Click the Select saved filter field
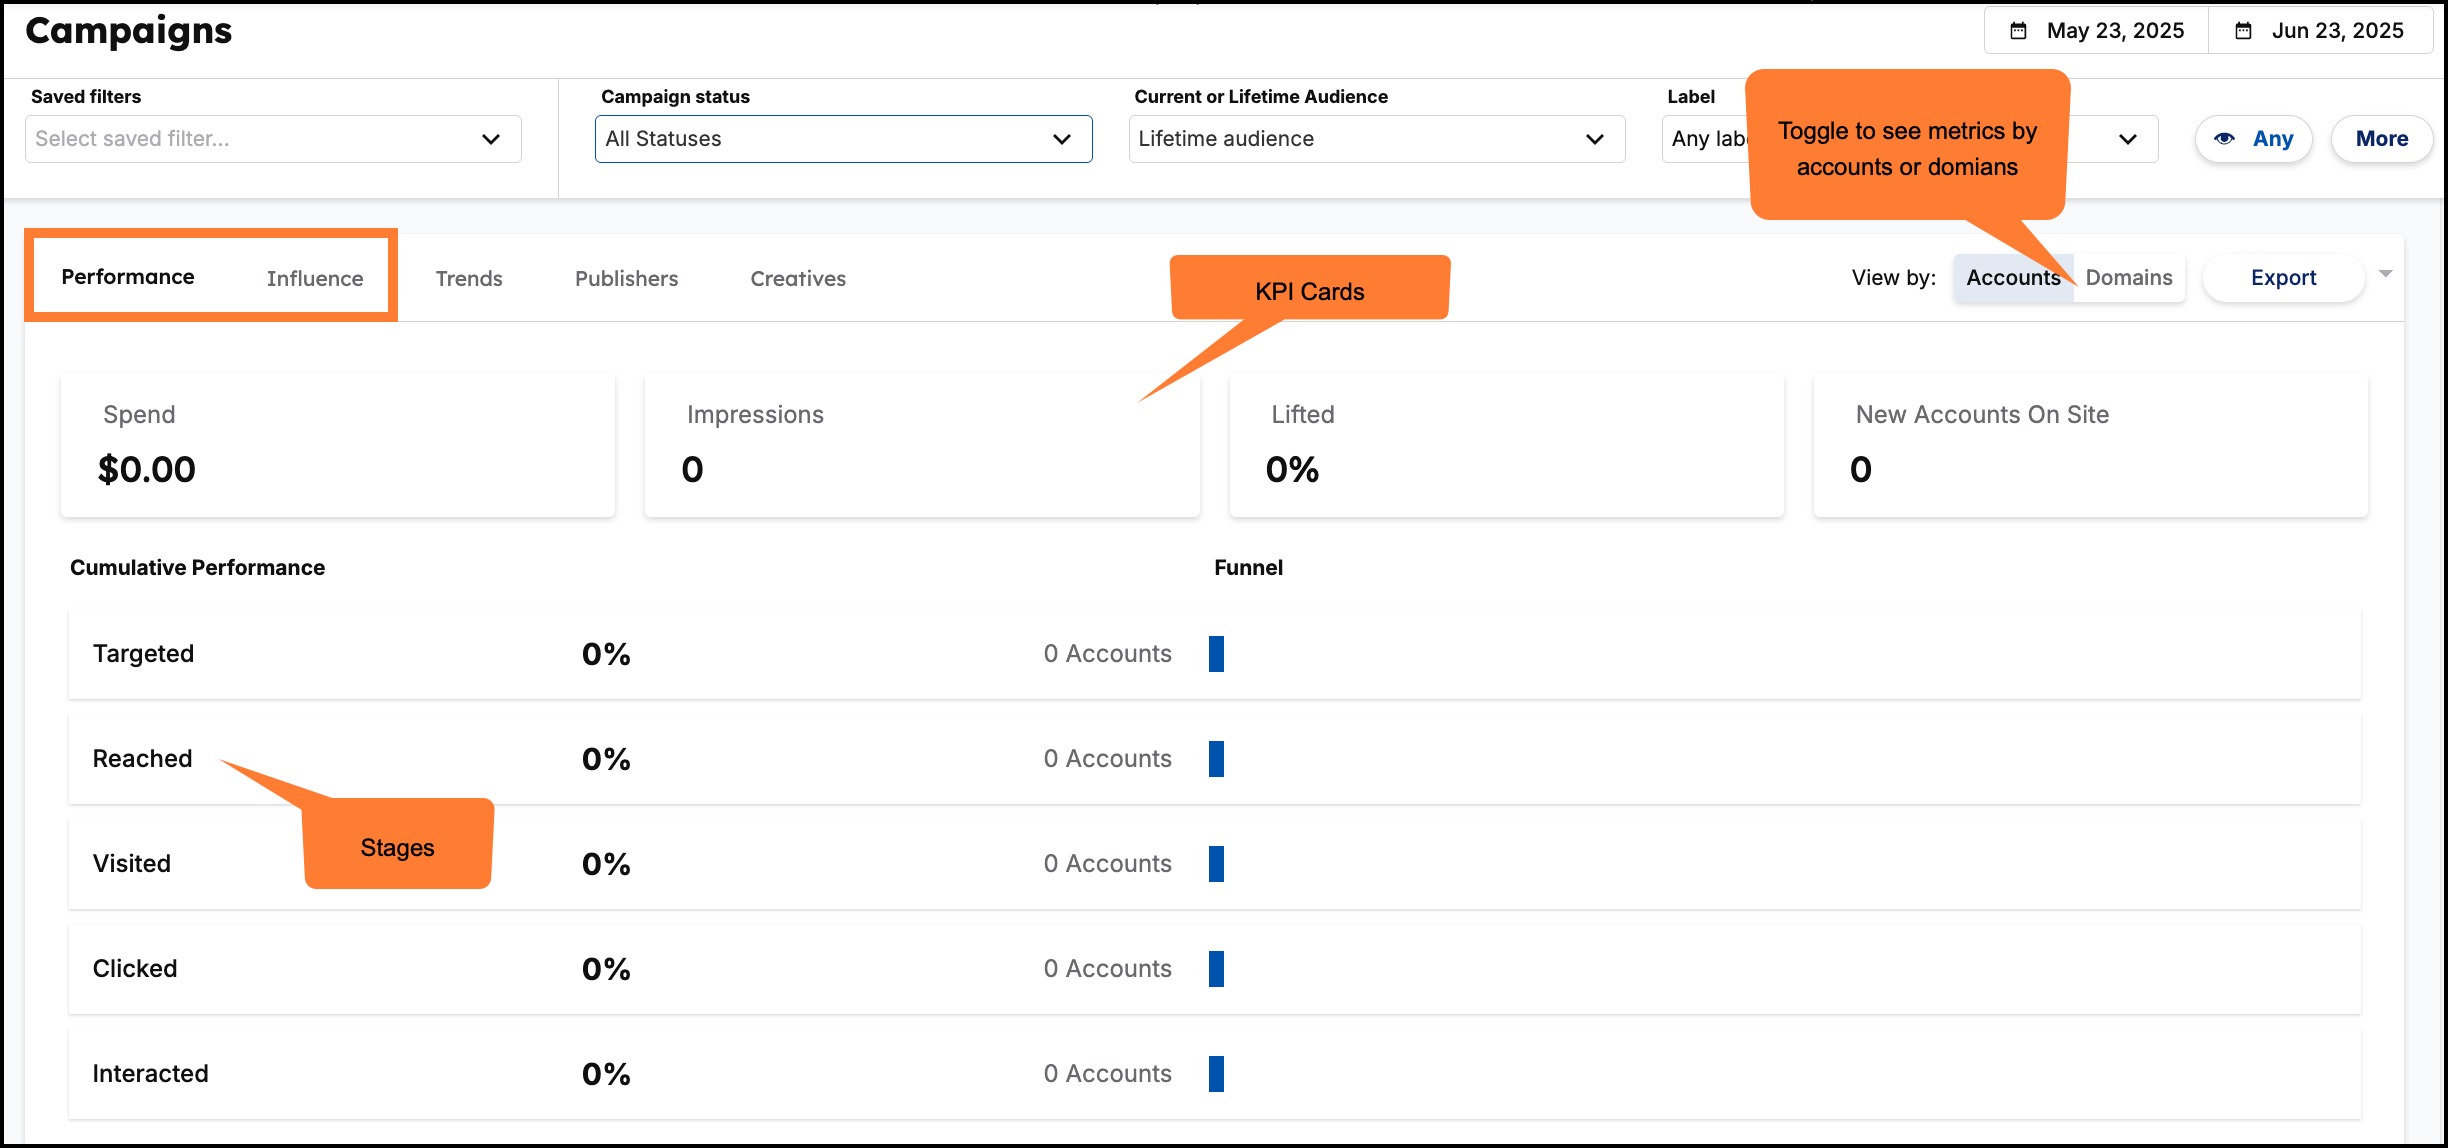 tap(250, 139)
